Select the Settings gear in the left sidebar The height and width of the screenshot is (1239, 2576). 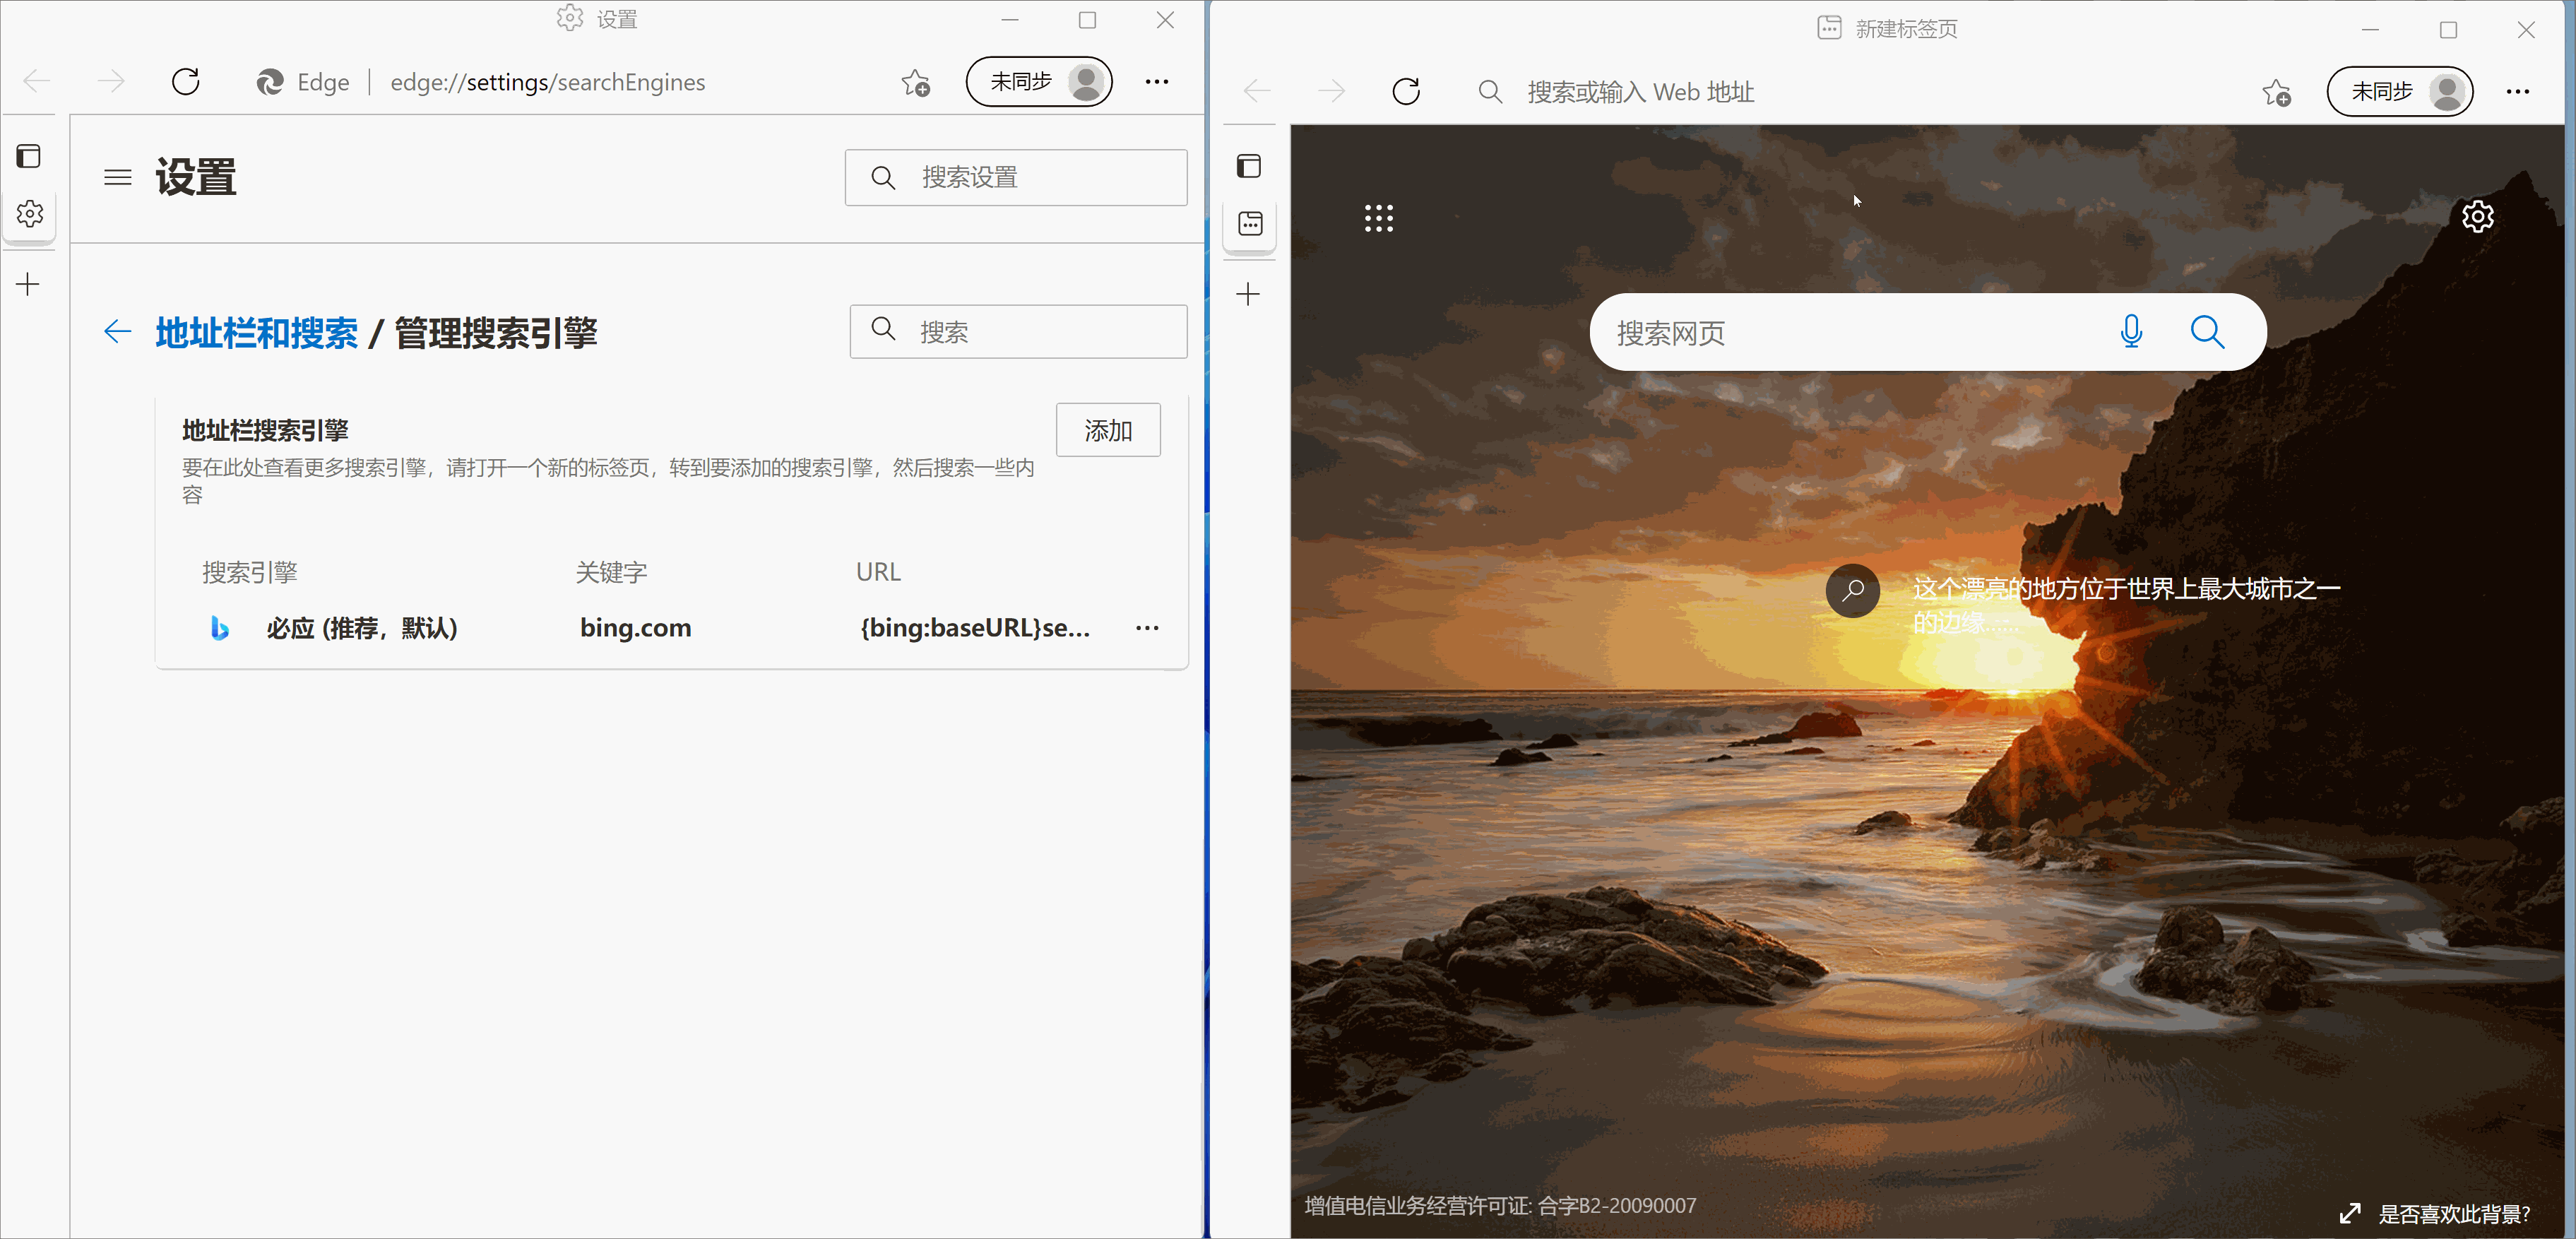point(30,213)
